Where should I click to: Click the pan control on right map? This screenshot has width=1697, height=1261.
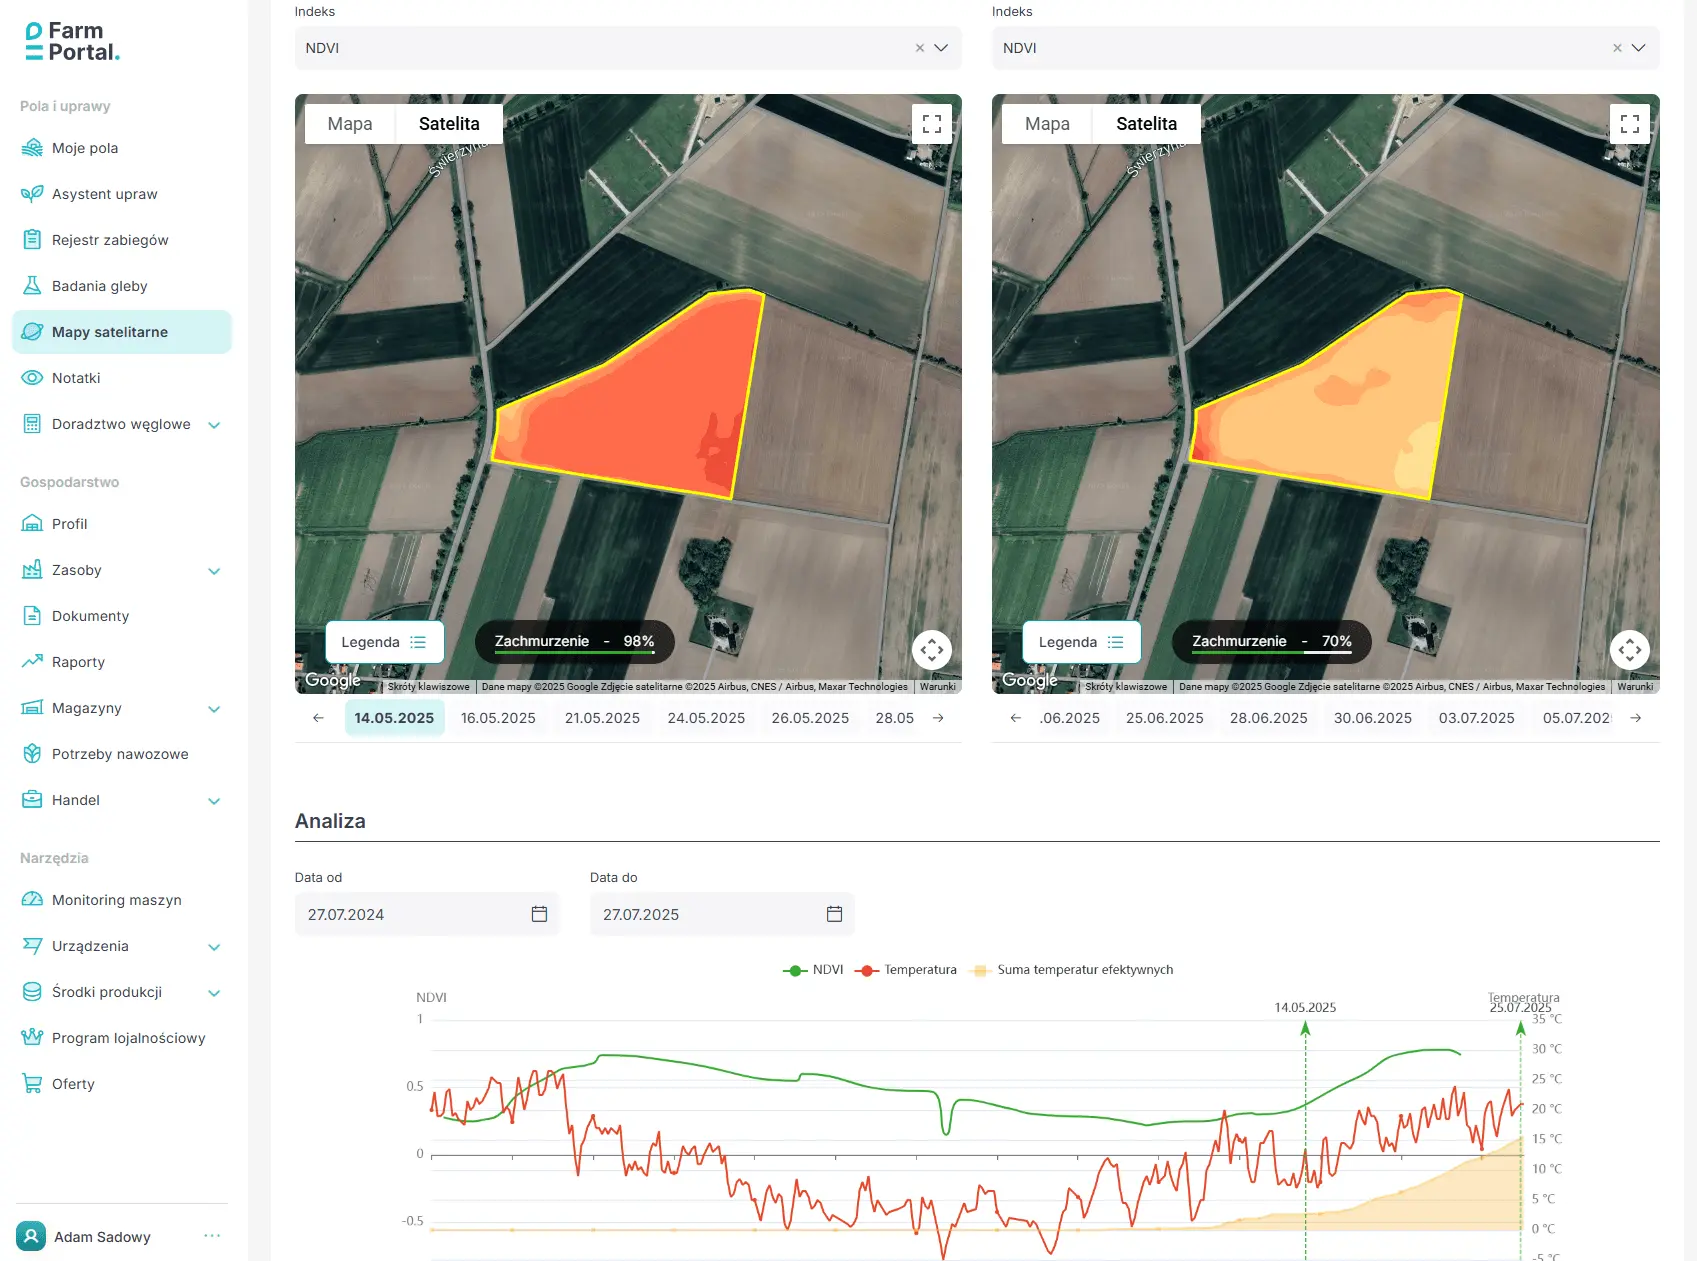click(1629, 650)
